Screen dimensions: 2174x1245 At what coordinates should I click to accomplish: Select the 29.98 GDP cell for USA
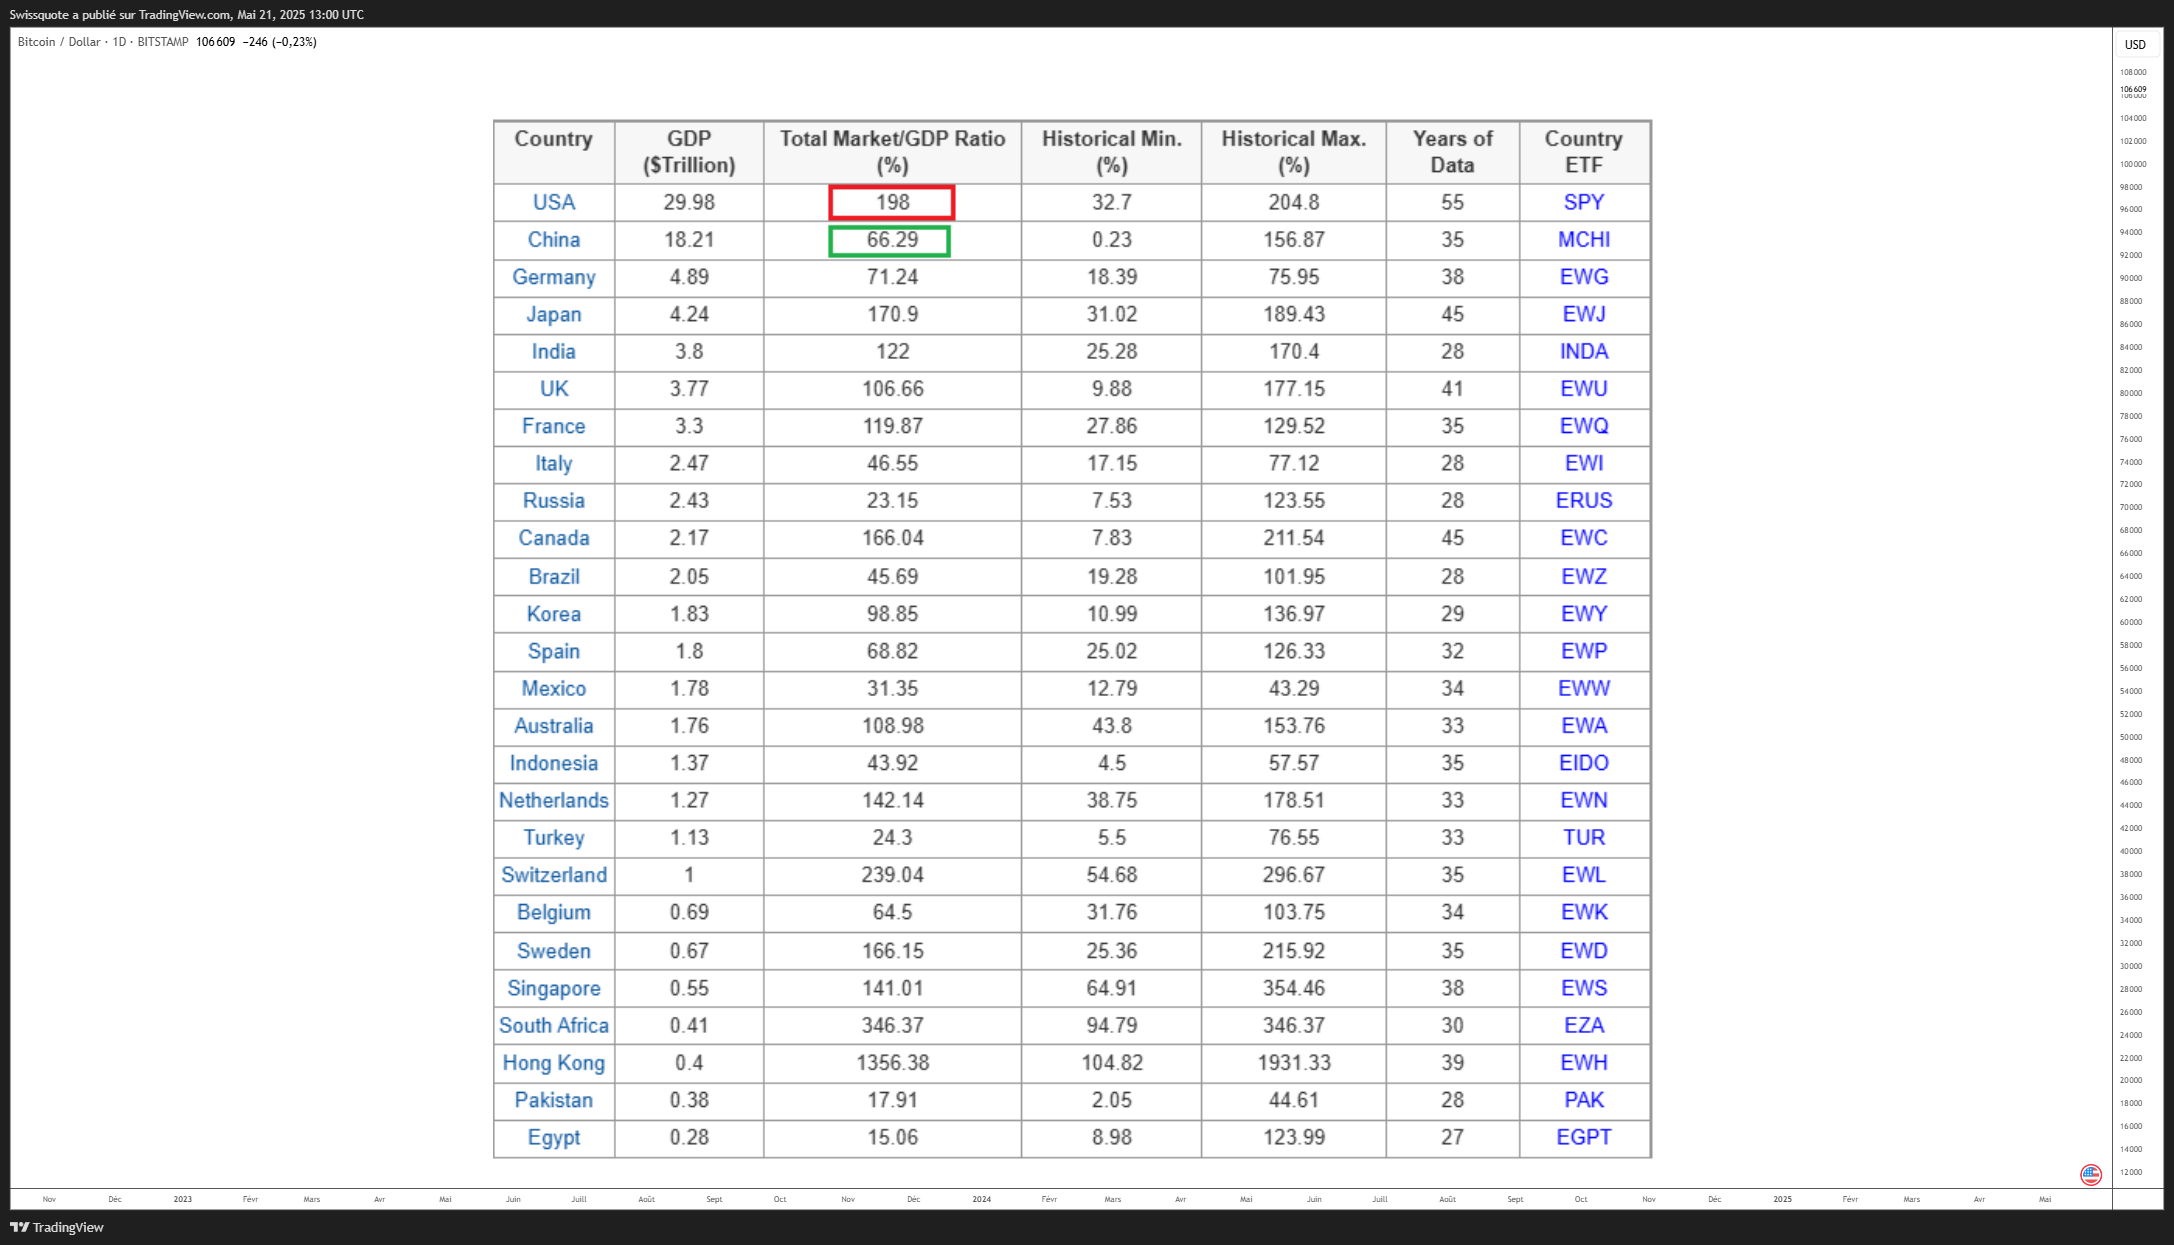689,202
